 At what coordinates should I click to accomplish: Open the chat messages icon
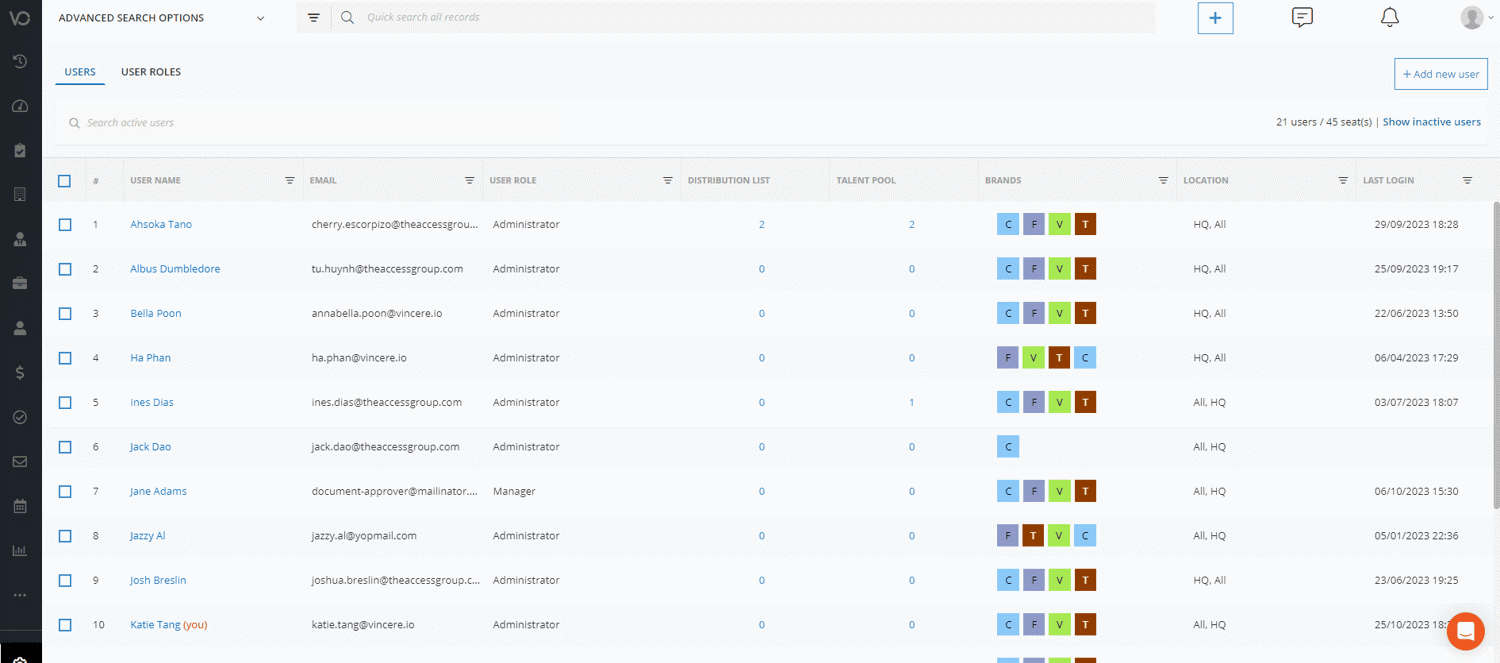(x=1302, y=17)
